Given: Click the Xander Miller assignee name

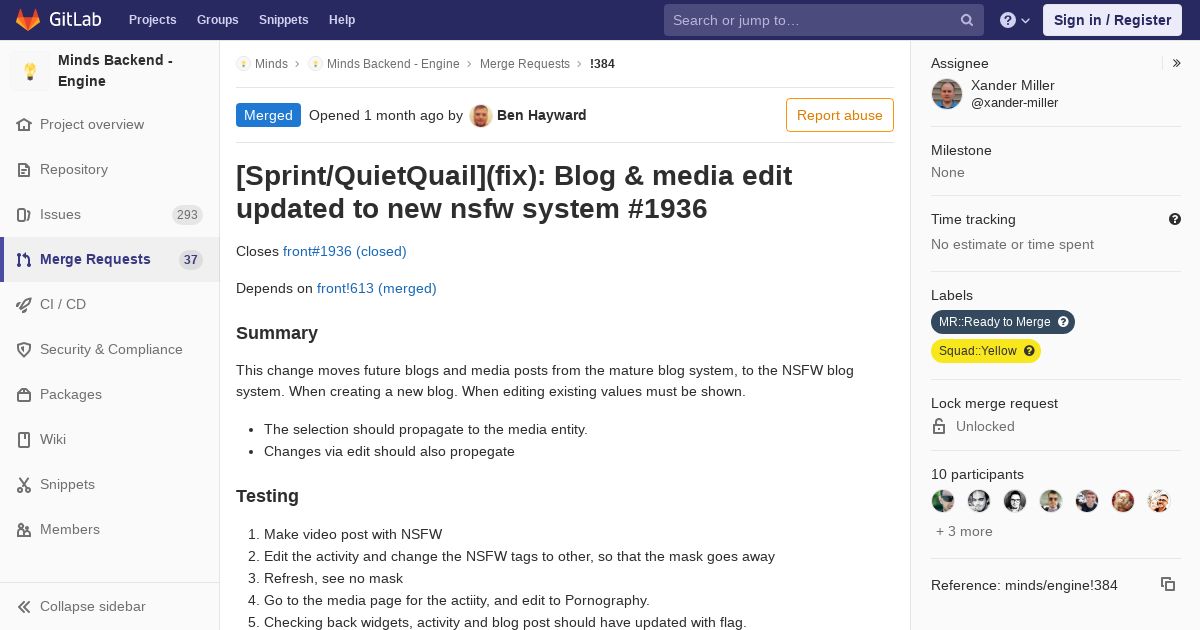Looking at the screenshot, I should (x=1013, y=85).
